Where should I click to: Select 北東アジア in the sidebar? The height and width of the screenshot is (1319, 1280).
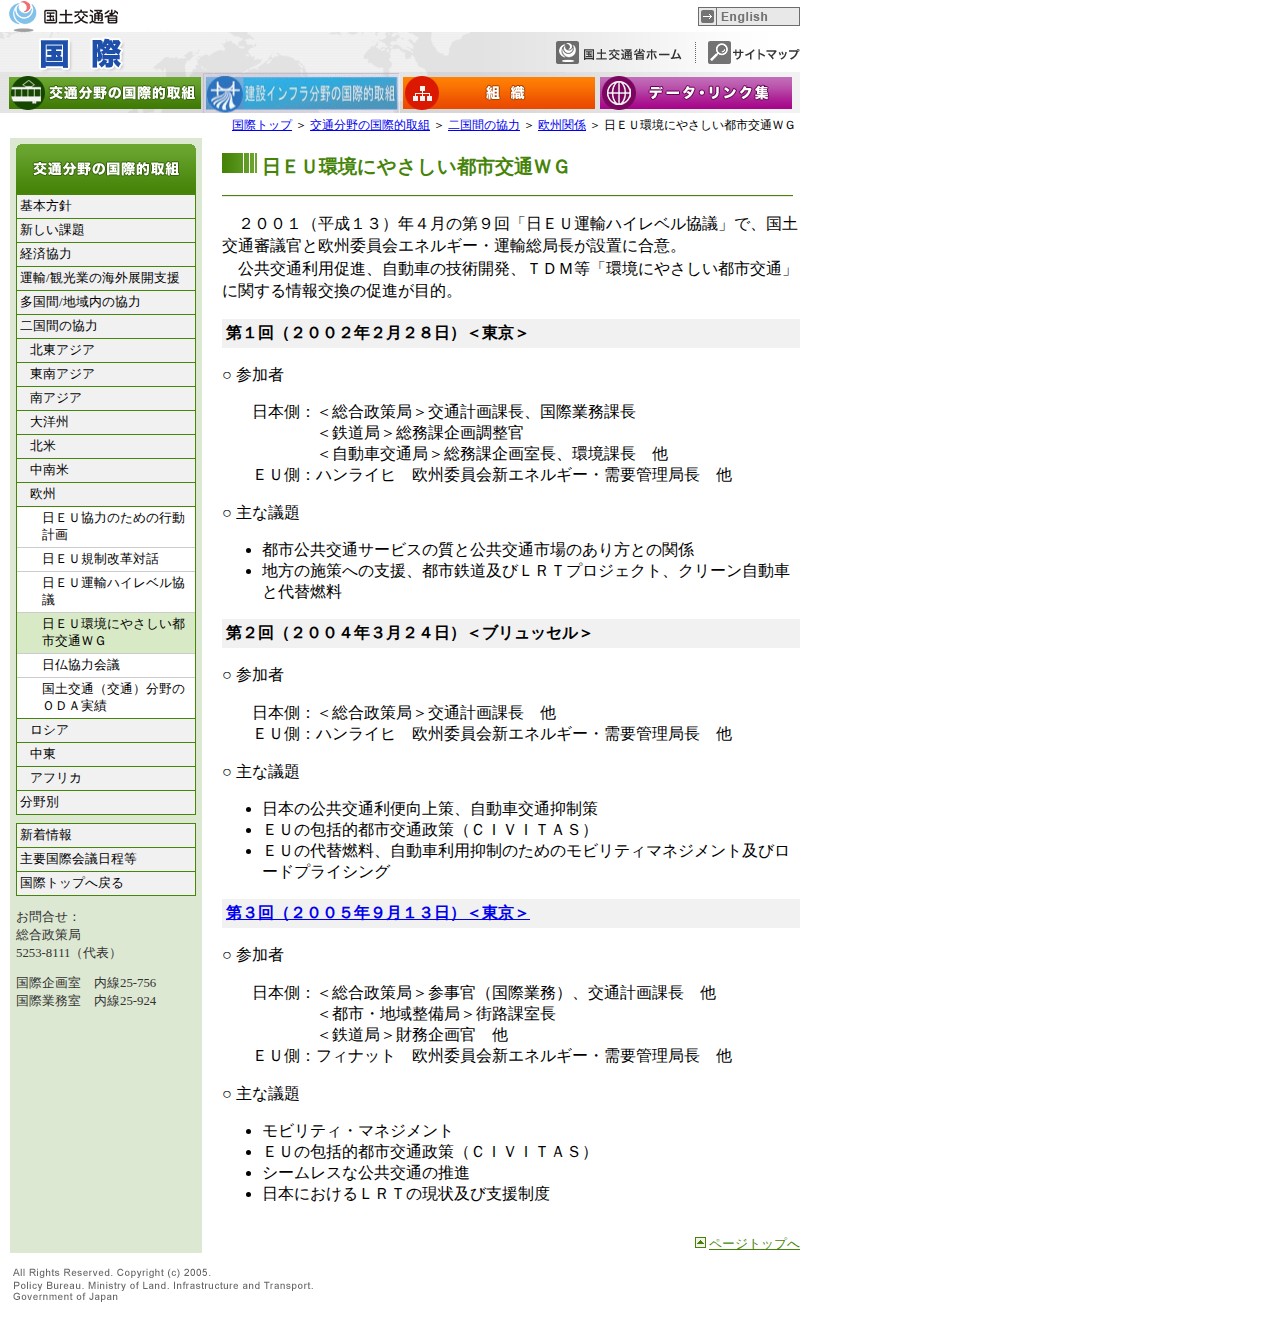click(x=106, y=350)
